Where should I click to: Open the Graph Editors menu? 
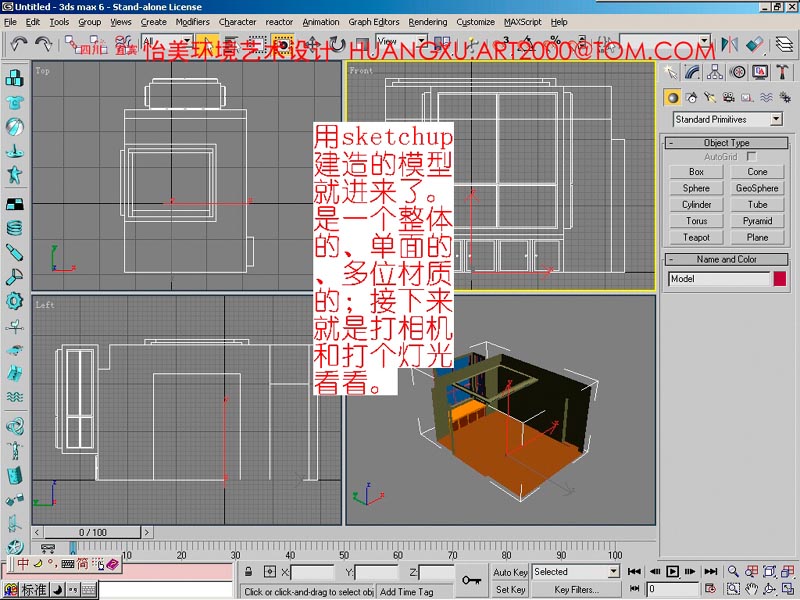(x=374, y=22)
